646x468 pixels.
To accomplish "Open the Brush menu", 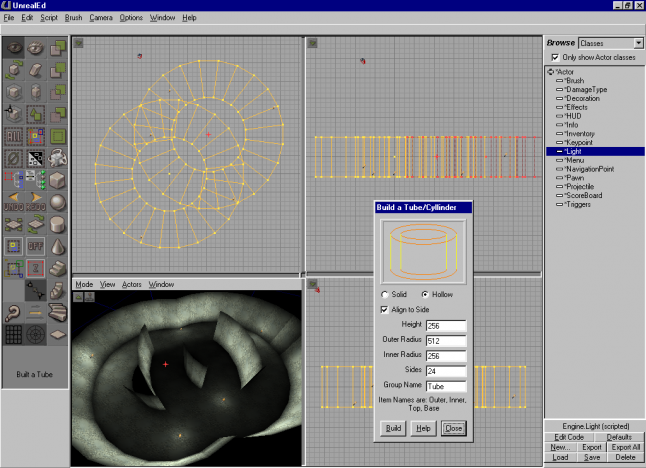I will pyautogui.click(x=73, y=18).
